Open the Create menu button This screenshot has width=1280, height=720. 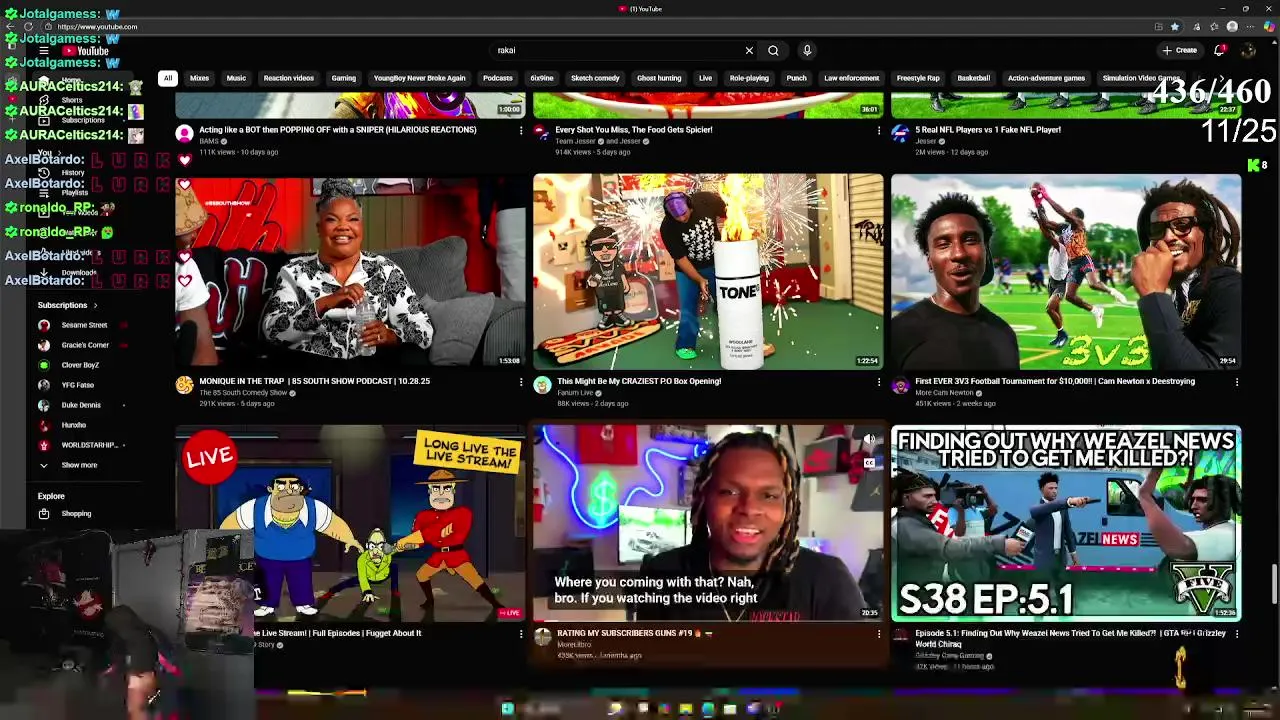[x=1180, y=50]
